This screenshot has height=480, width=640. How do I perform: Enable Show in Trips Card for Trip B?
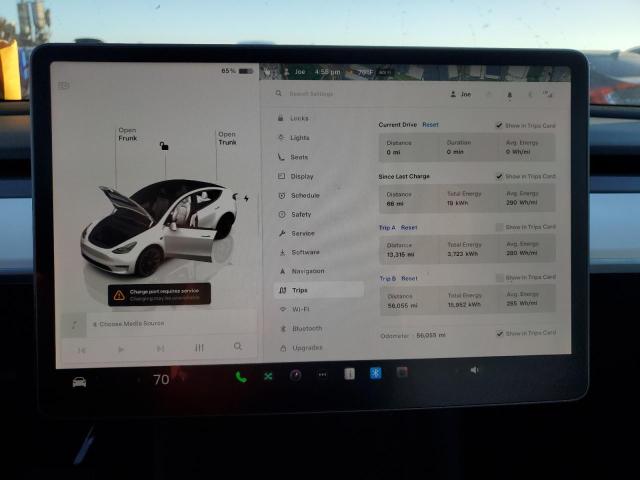click(x=500, y=278)
